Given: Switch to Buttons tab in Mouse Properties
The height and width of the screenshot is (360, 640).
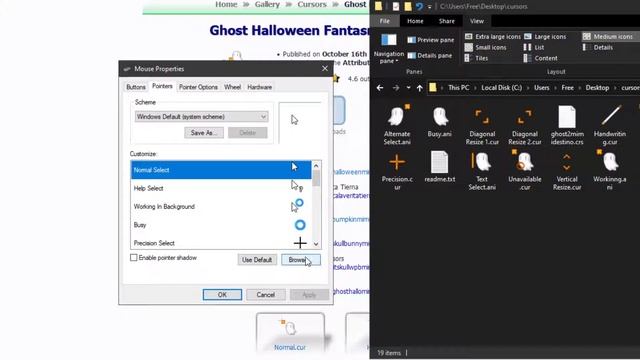Looking at the screenshot, I should point(136,87).
